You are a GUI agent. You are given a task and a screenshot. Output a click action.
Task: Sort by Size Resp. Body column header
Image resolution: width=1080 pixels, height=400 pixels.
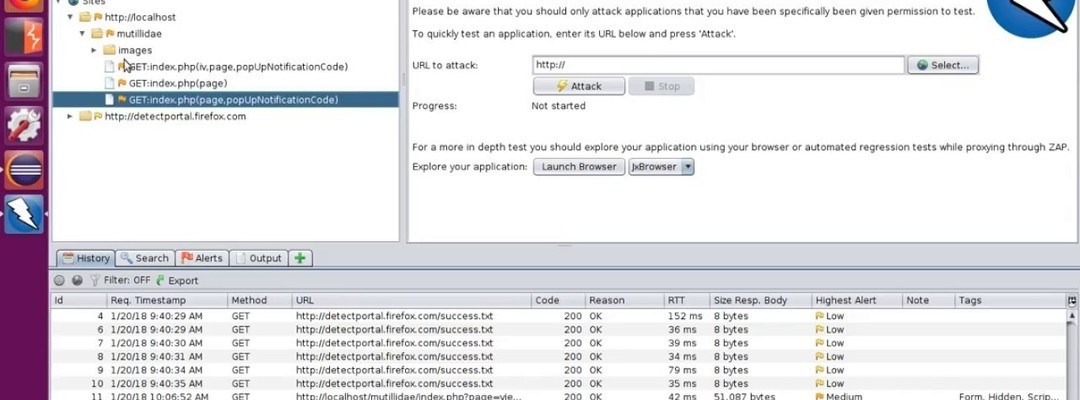click(x=760, y=301)
